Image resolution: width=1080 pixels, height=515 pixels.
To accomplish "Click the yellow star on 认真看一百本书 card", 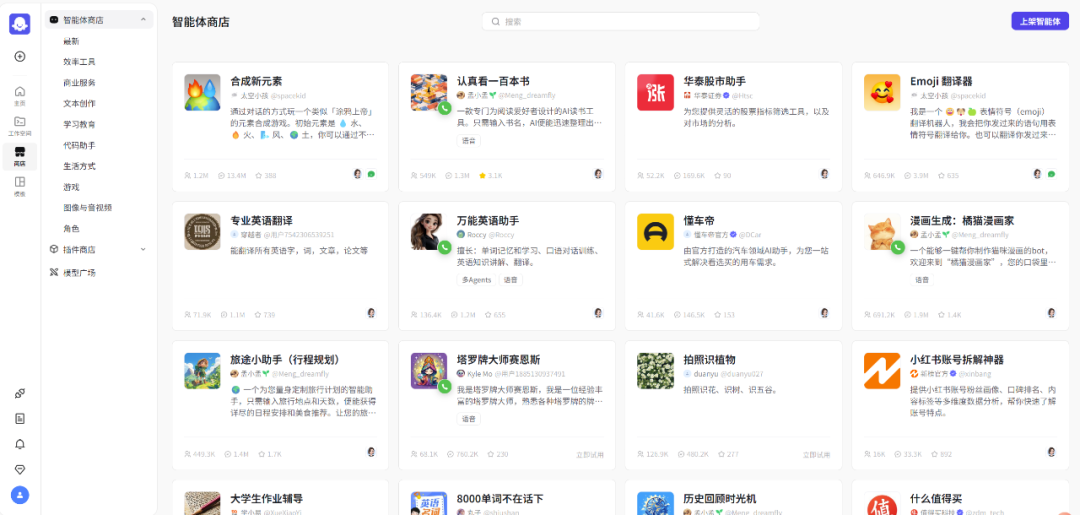I will 483,176.
